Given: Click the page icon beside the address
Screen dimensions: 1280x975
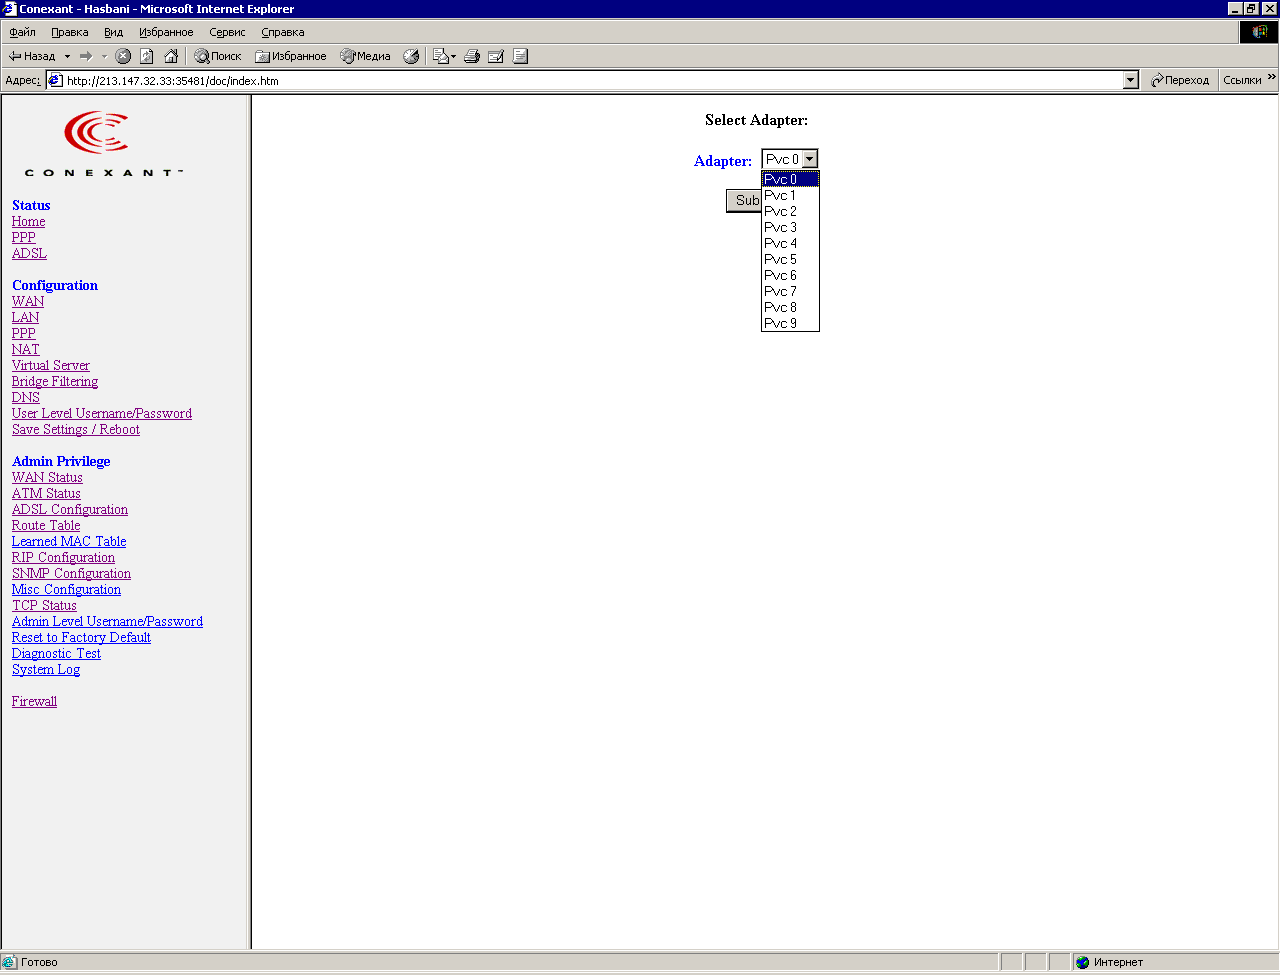Looking at the screenshot, I should [x=56, y=80].
